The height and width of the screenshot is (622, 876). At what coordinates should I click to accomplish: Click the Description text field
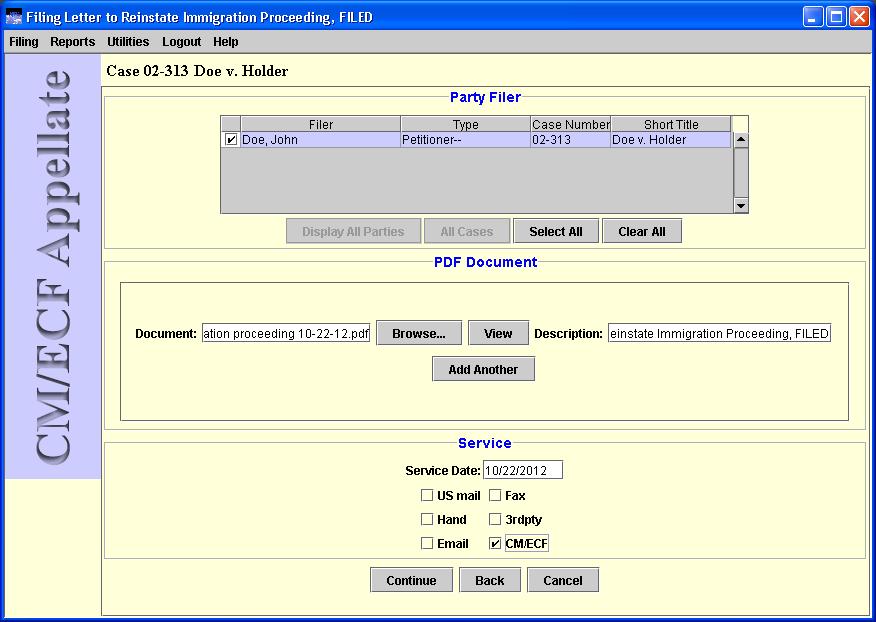coord(720,334)
